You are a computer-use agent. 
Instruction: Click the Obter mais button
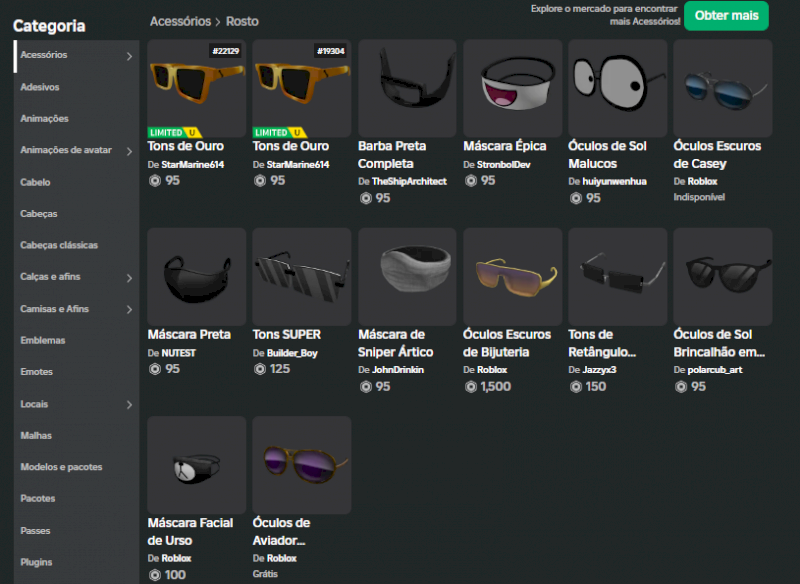tap(726, 16)
